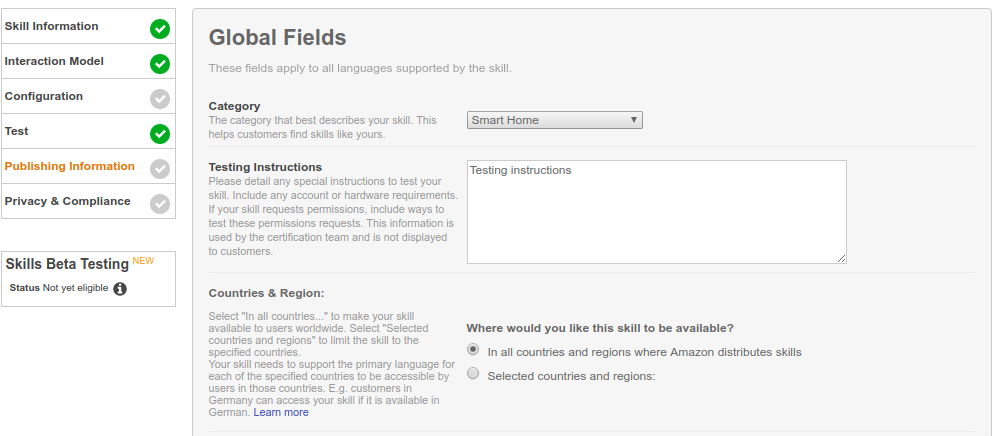The width and height of the screenshot is (992, 436).
Task: Grab the text area resize handle
Action: 841,258
